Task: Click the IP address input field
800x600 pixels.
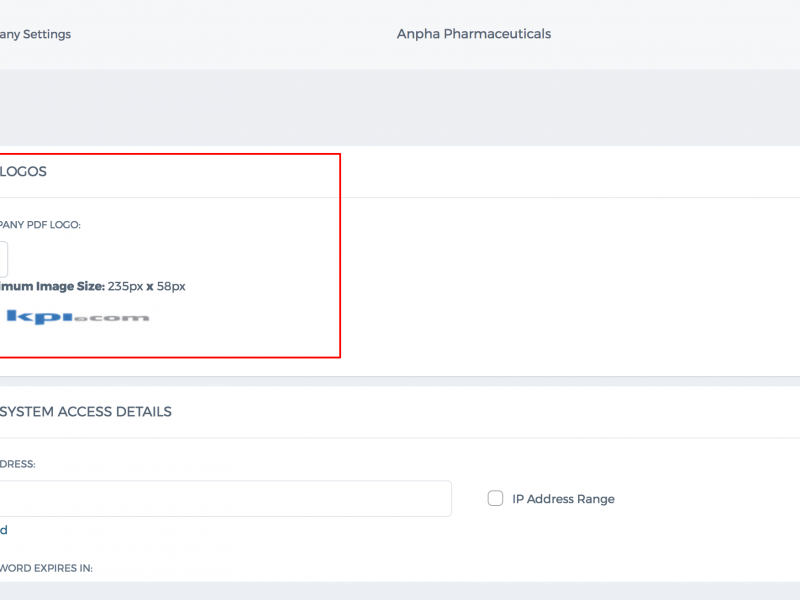Action: click(x=225, y=498)
